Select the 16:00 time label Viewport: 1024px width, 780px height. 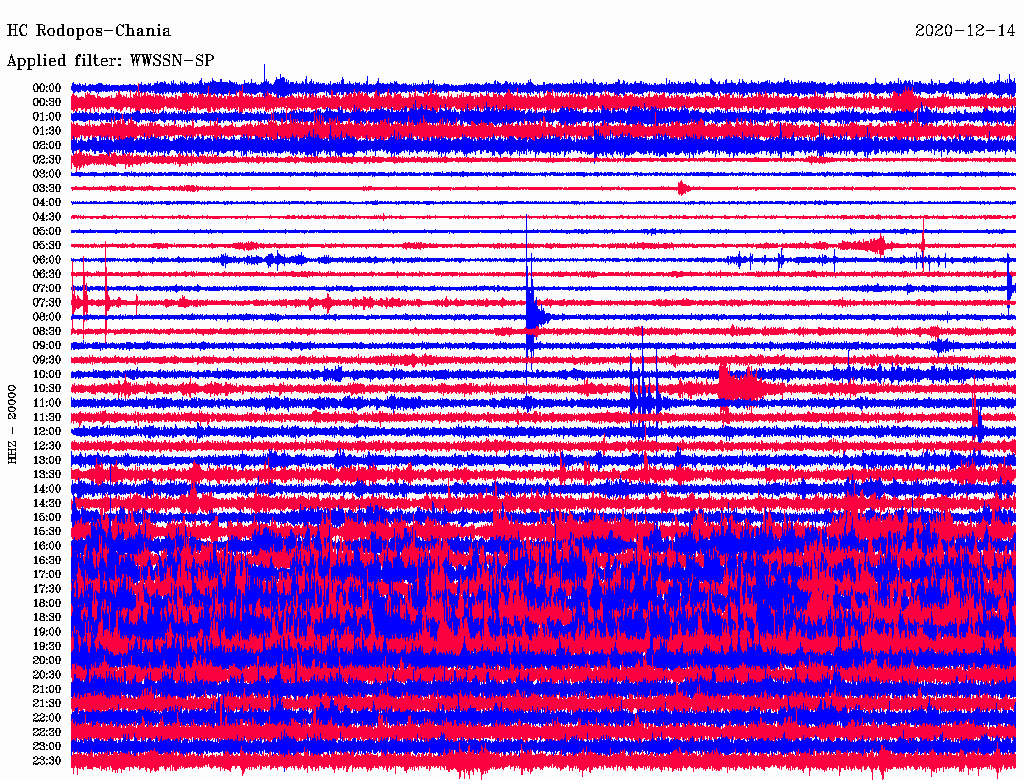(47, 546)
